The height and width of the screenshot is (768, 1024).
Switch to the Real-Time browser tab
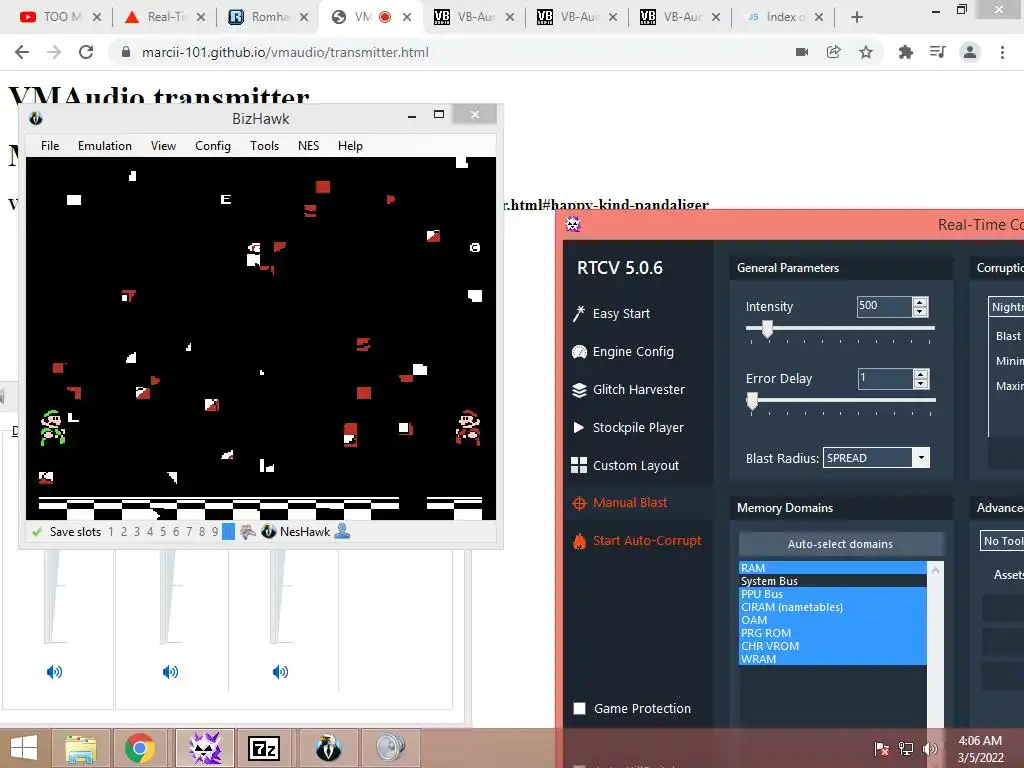(165, 17)
